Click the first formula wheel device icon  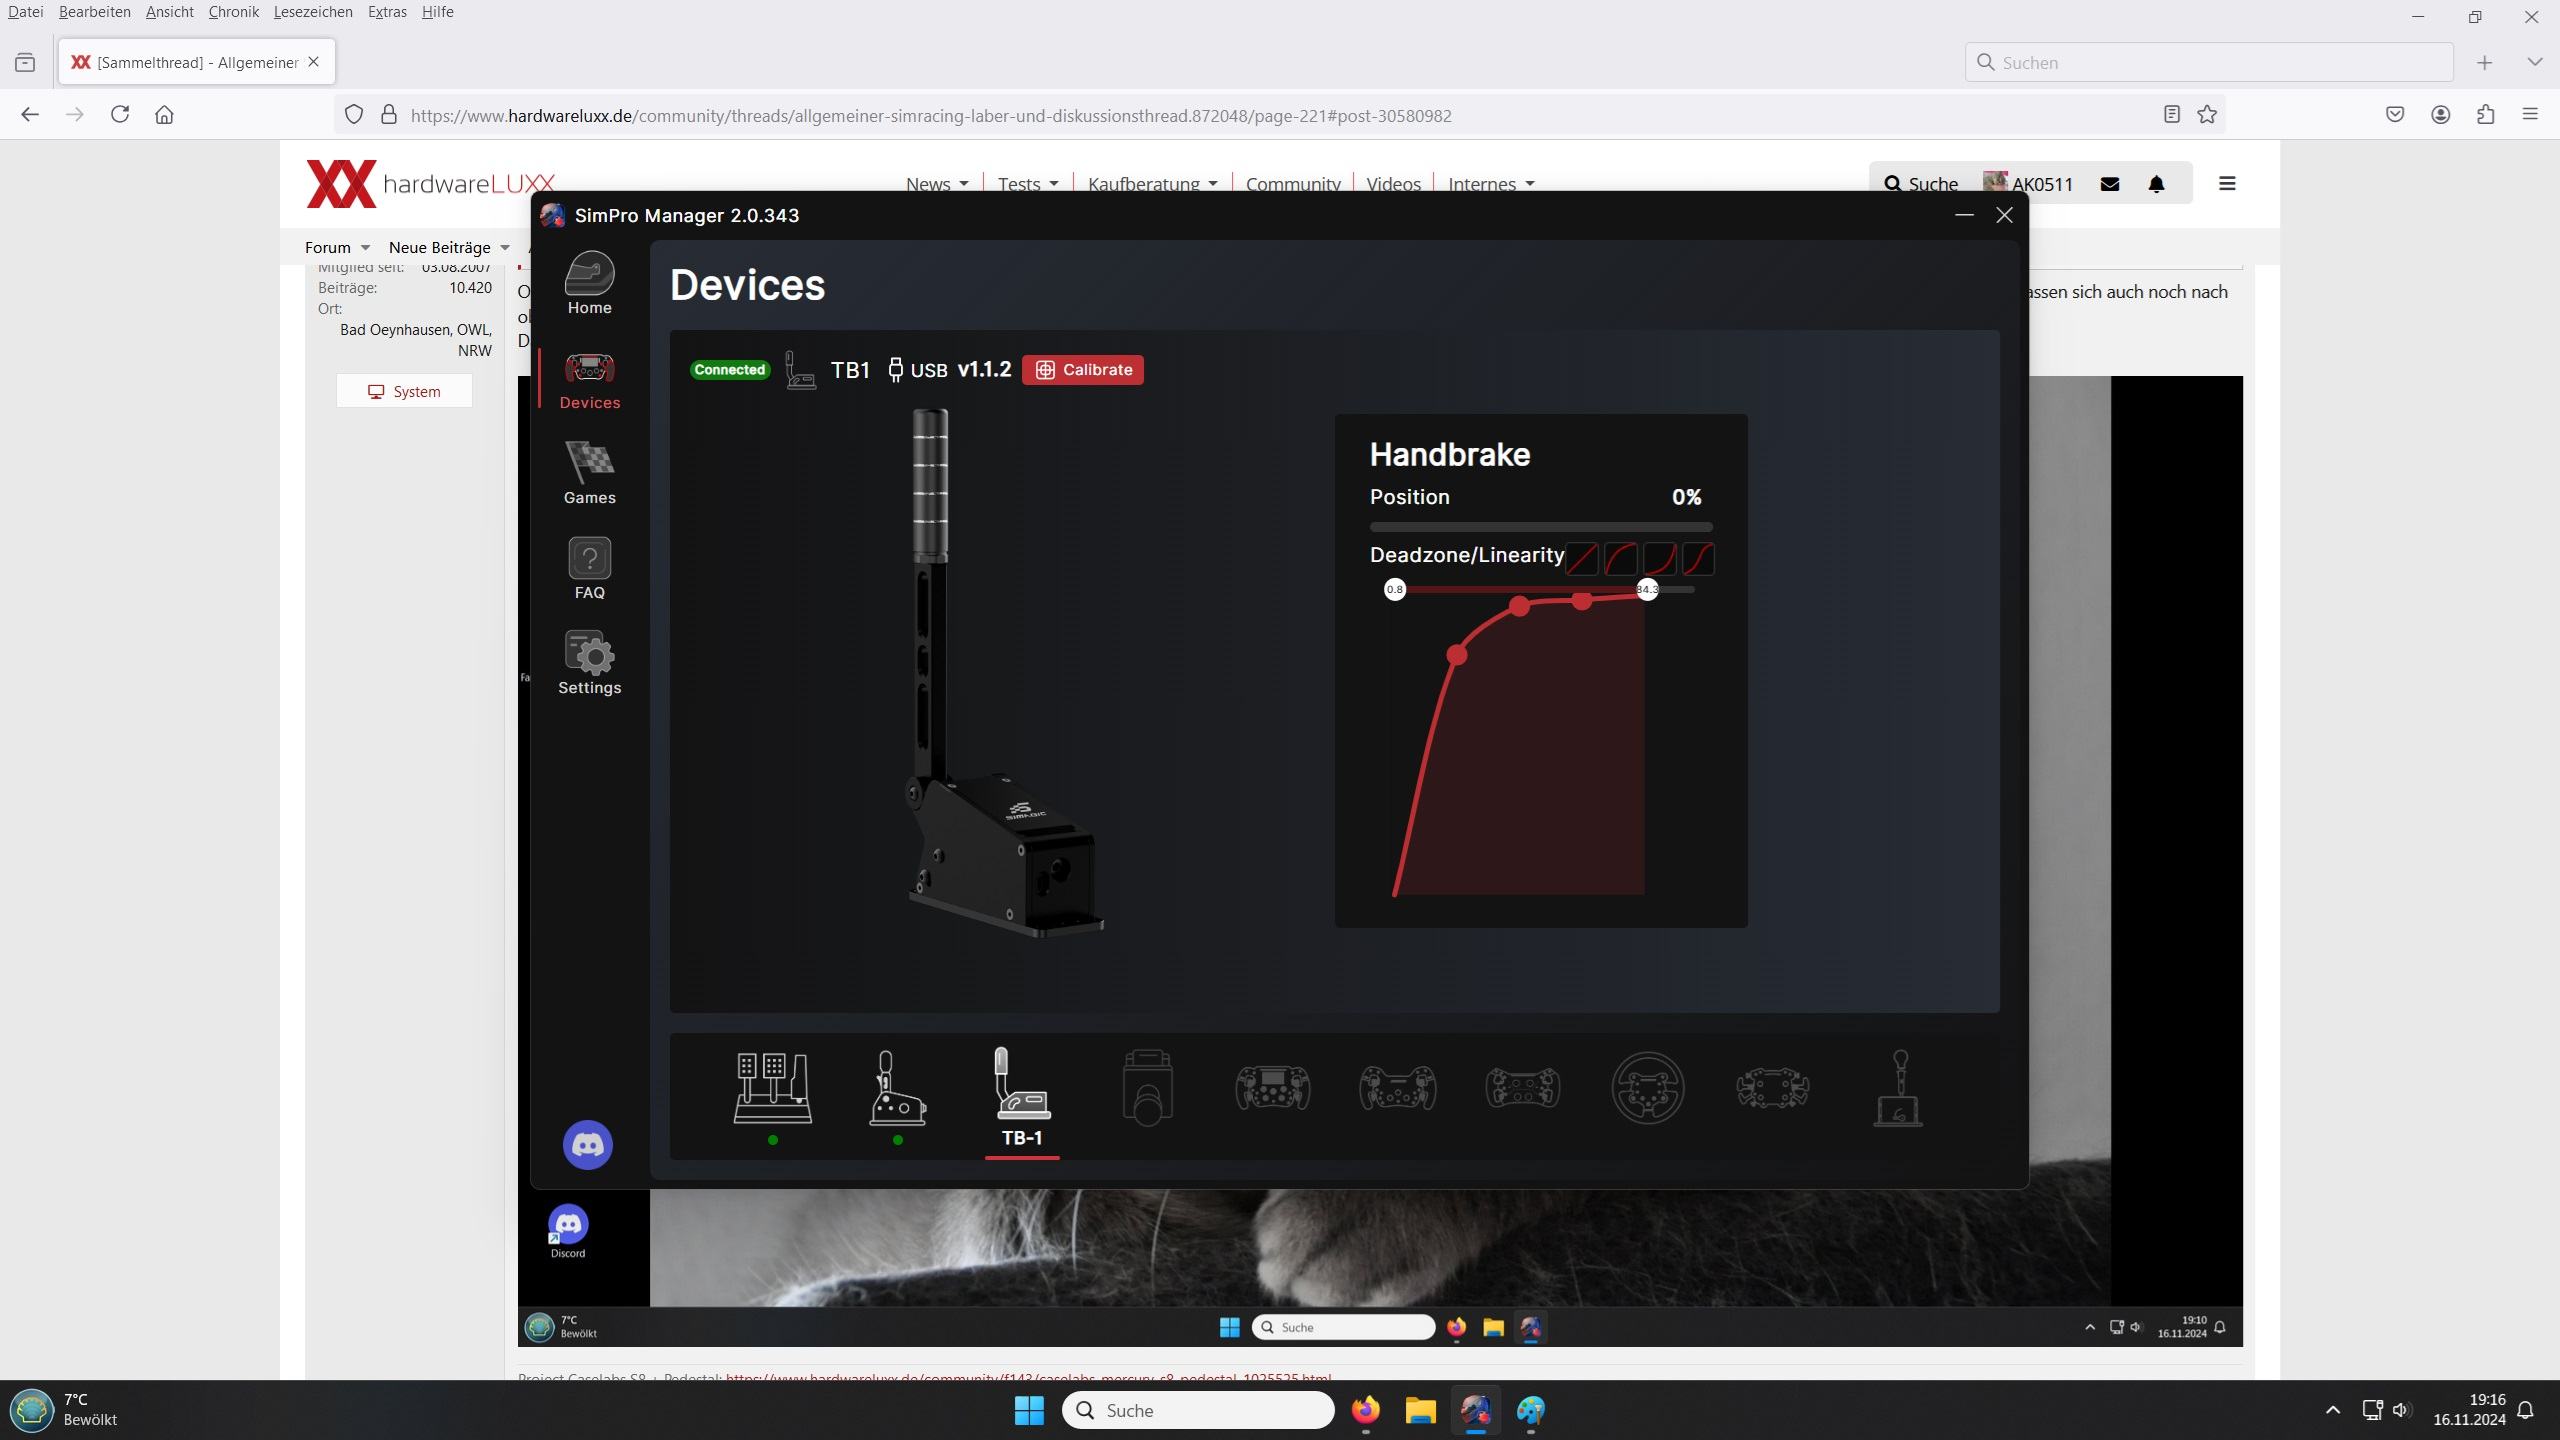1272,1088
